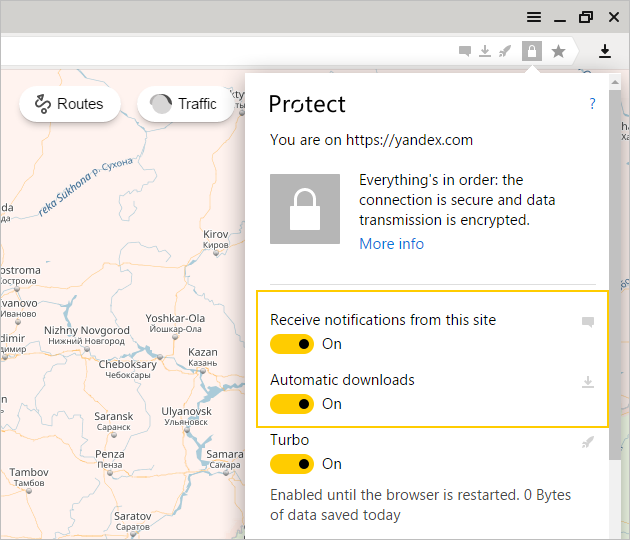
Task: Show Traffic on the map
Action: (x=185, y=104)
